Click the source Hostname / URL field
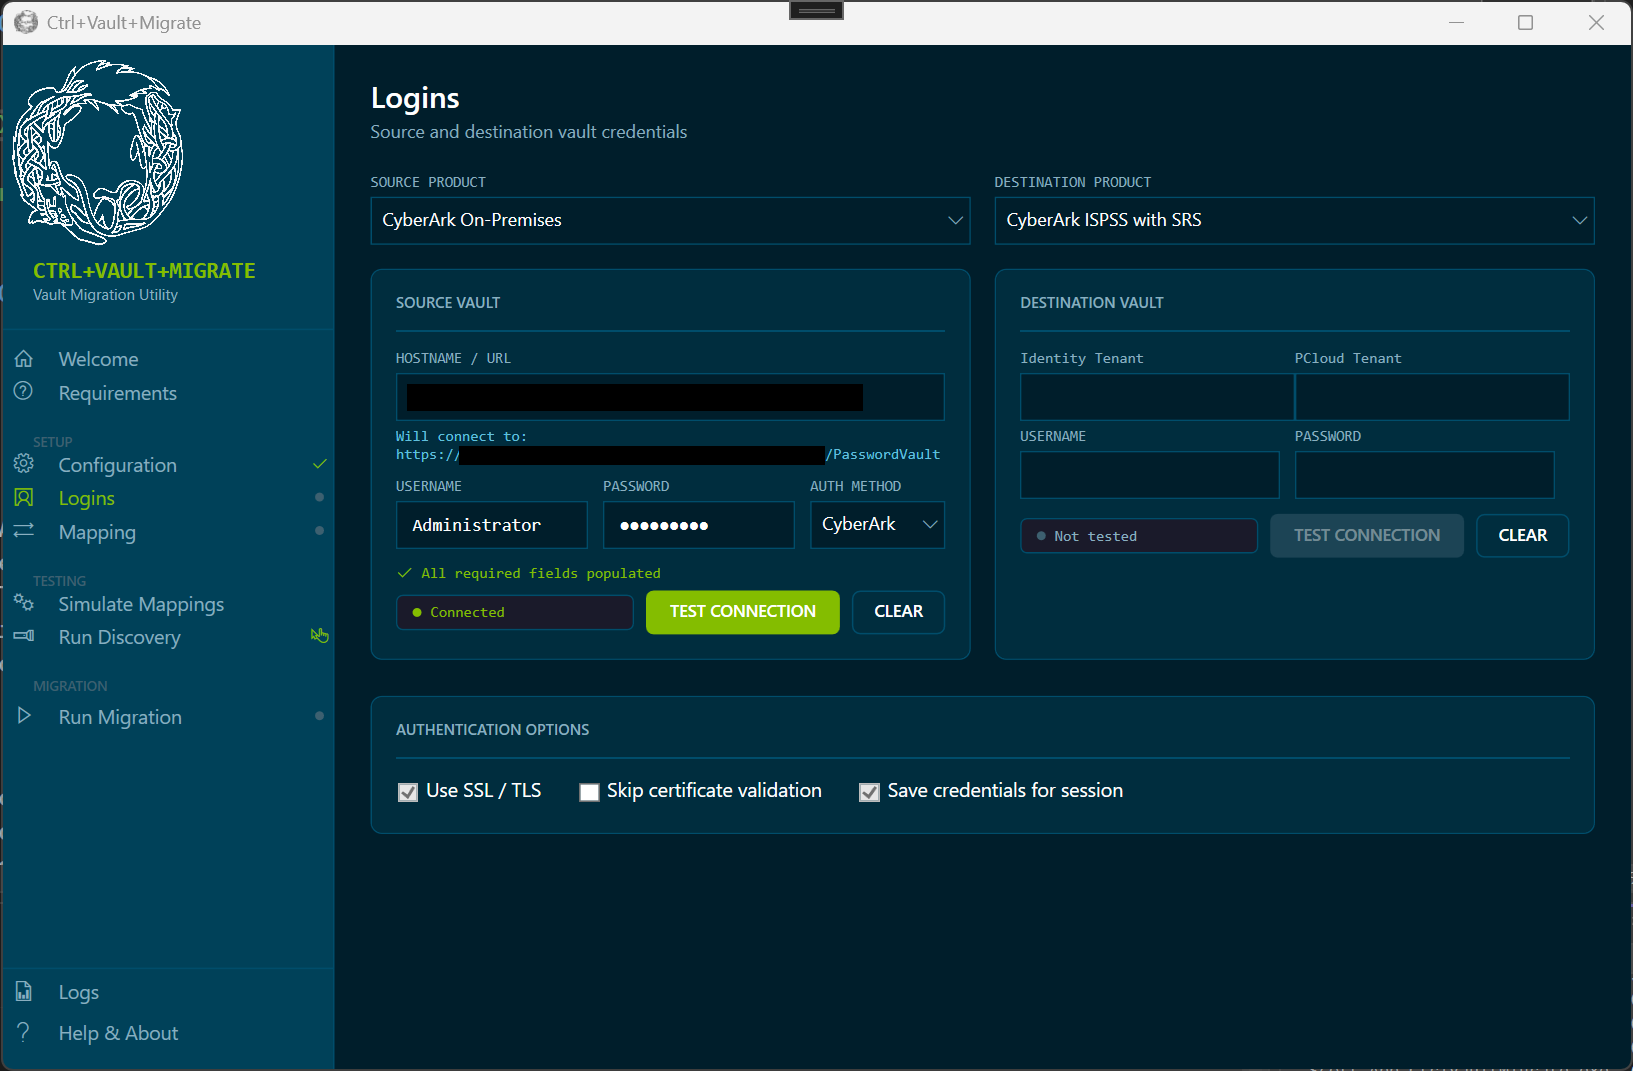The height and width of the screenshot is (1071, 1633). [670, 397]
